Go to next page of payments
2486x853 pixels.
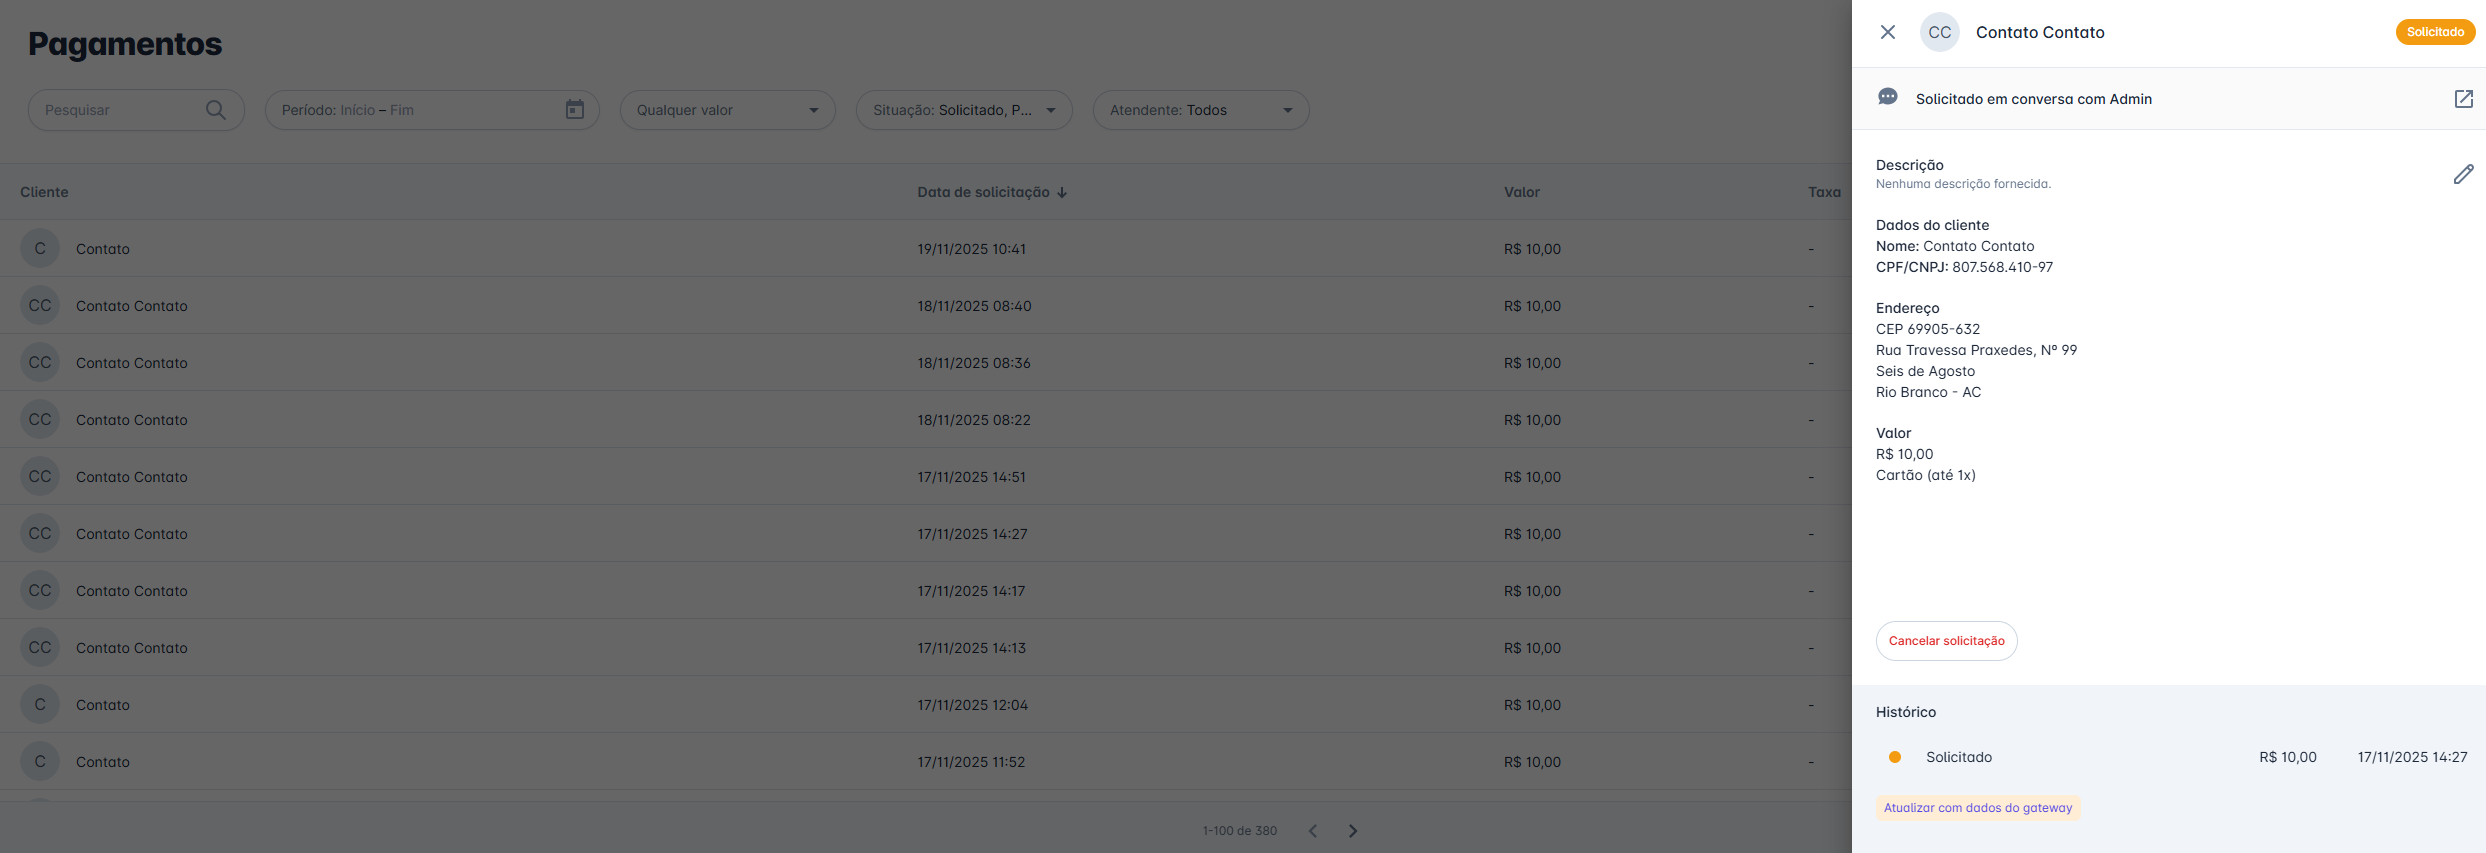coord(1352,831)
